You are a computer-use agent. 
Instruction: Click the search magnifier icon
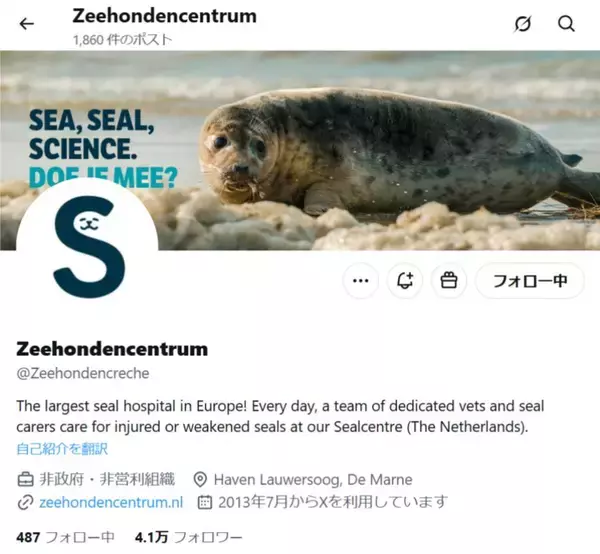click(x=566, y=24)
